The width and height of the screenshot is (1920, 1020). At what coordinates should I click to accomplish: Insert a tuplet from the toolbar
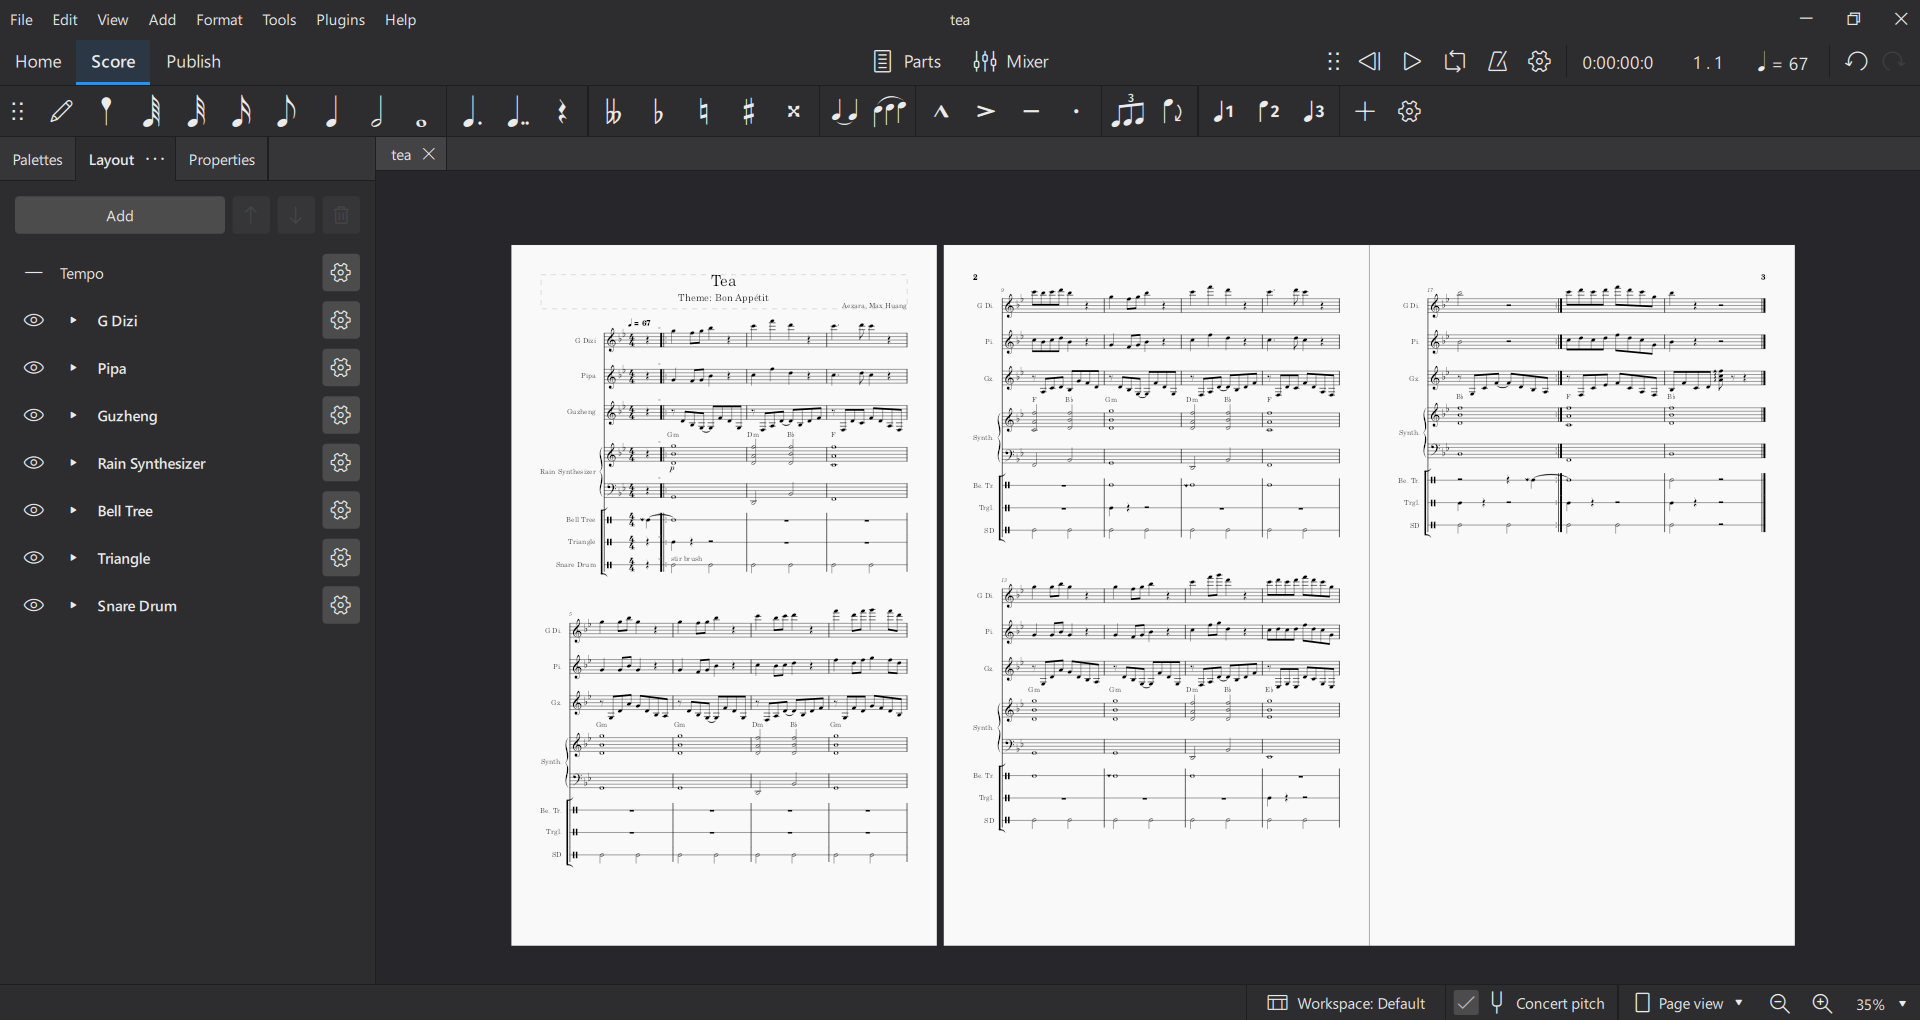1127,112
